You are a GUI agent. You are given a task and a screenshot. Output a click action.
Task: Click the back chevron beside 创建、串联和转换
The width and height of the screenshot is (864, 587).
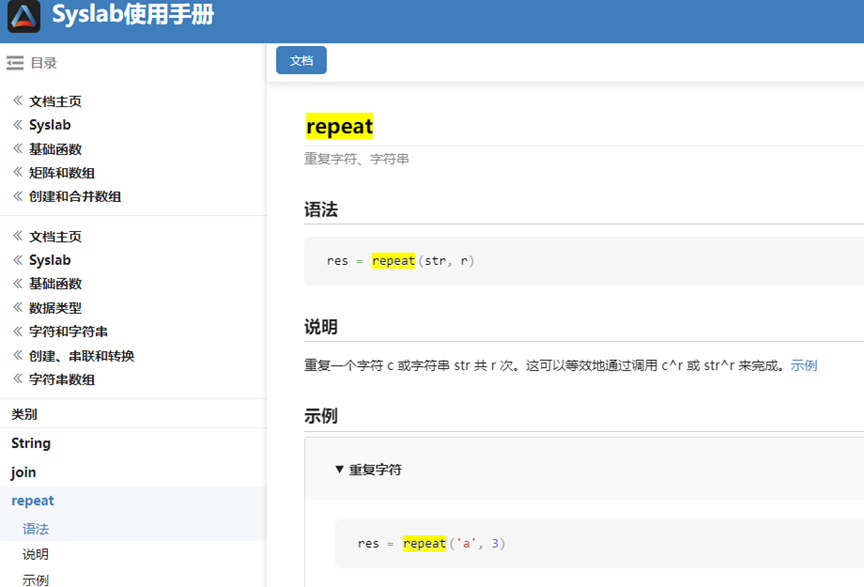pyautogui.click(x=18, y=355)
